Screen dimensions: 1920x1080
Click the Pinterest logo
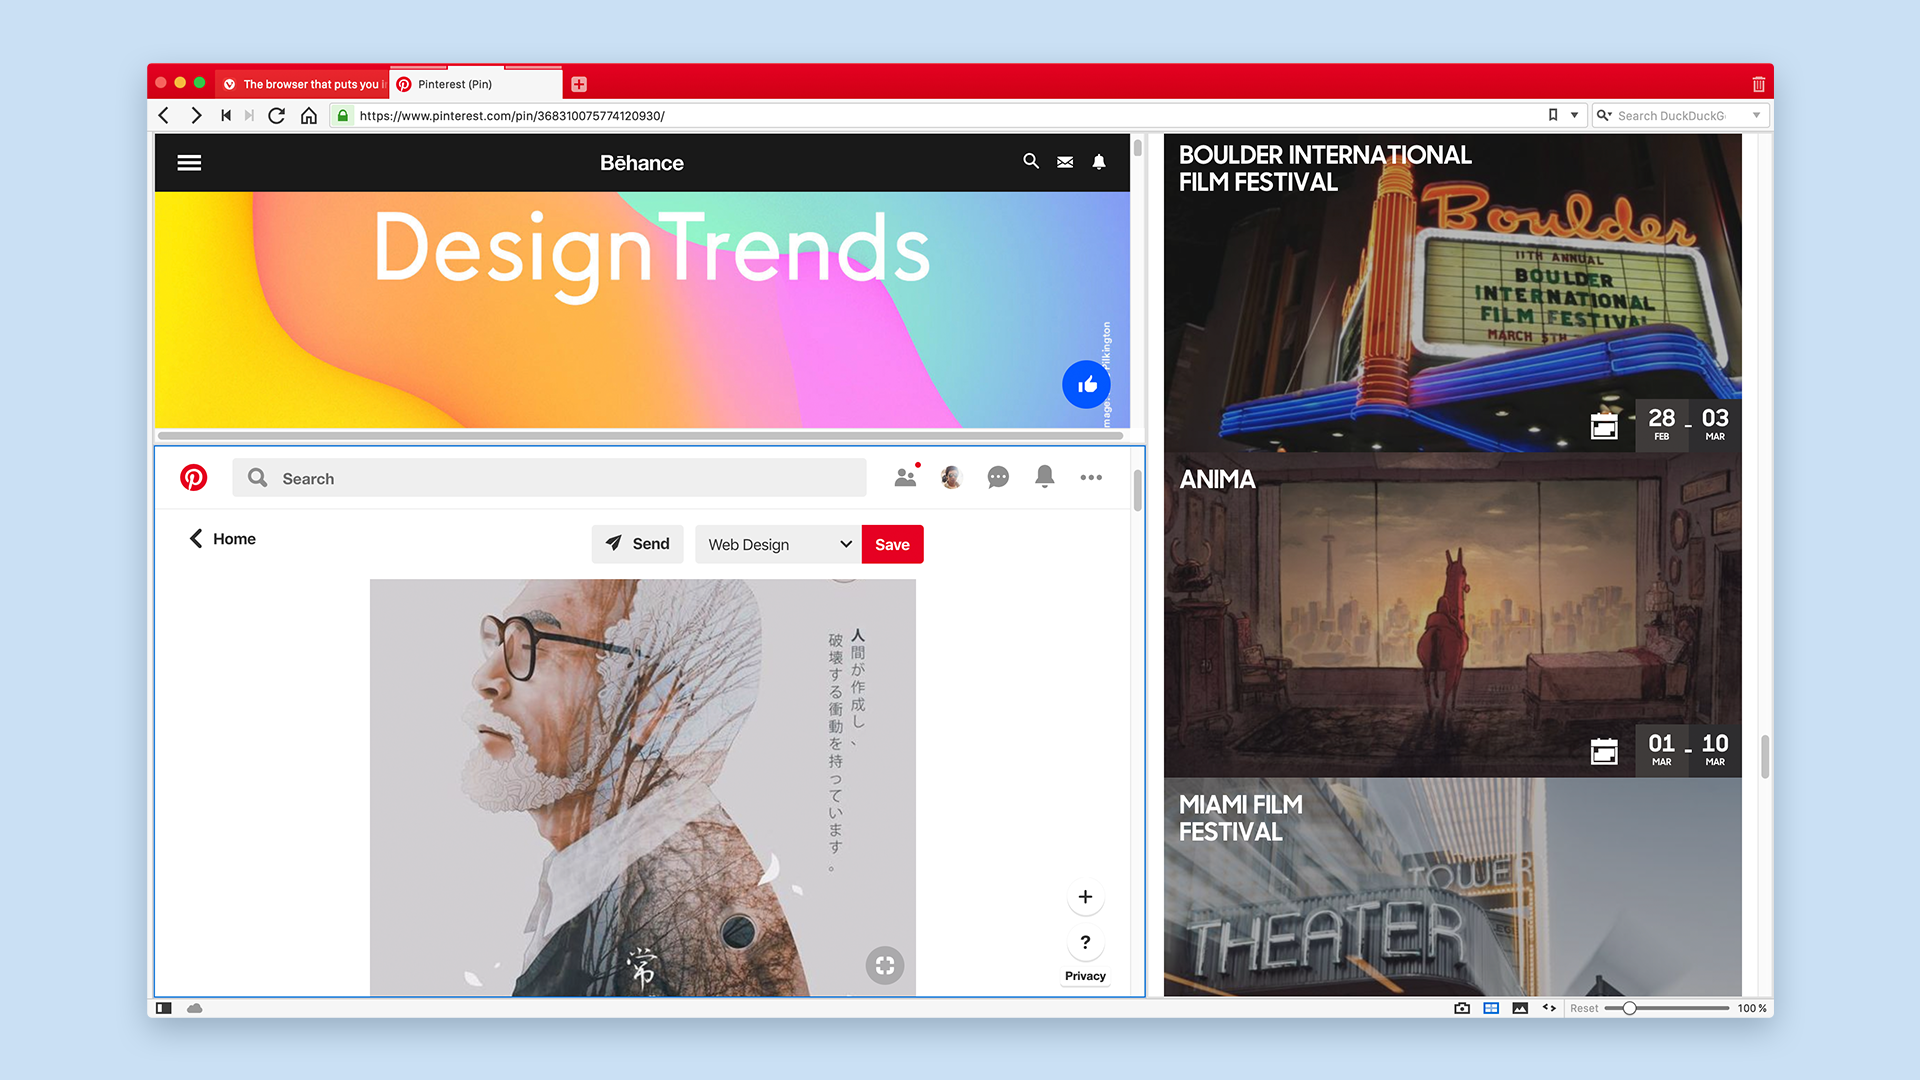click(x=194, y=478)
